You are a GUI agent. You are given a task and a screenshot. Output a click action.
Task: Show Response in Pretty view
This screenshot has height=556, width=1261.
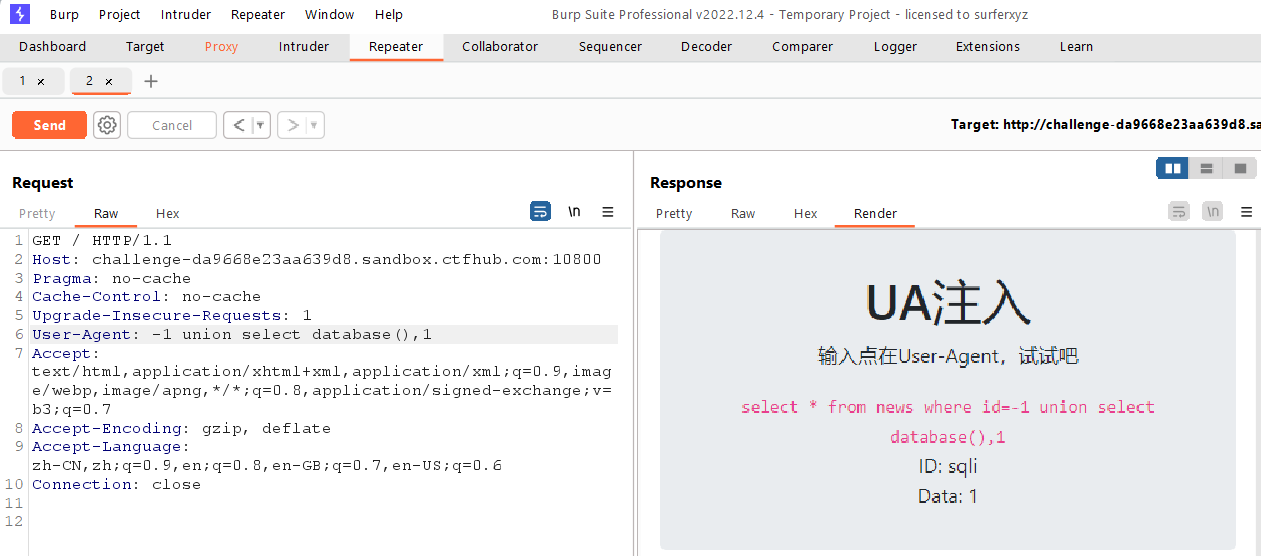point(674,213)
